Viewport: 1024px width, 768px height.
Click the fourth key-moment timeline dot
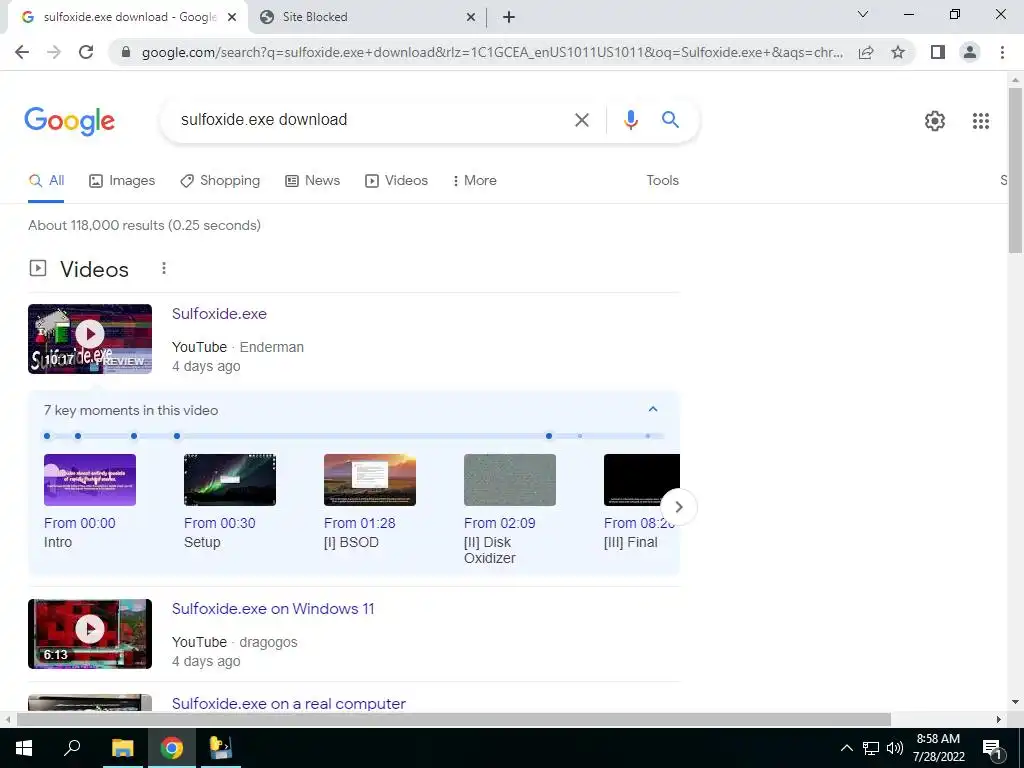tap(177, 436)
